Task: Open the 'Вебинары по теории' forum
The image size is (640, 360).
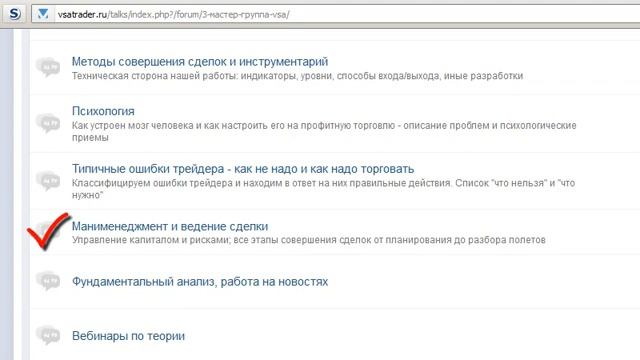Action: [x=128, y=336]
